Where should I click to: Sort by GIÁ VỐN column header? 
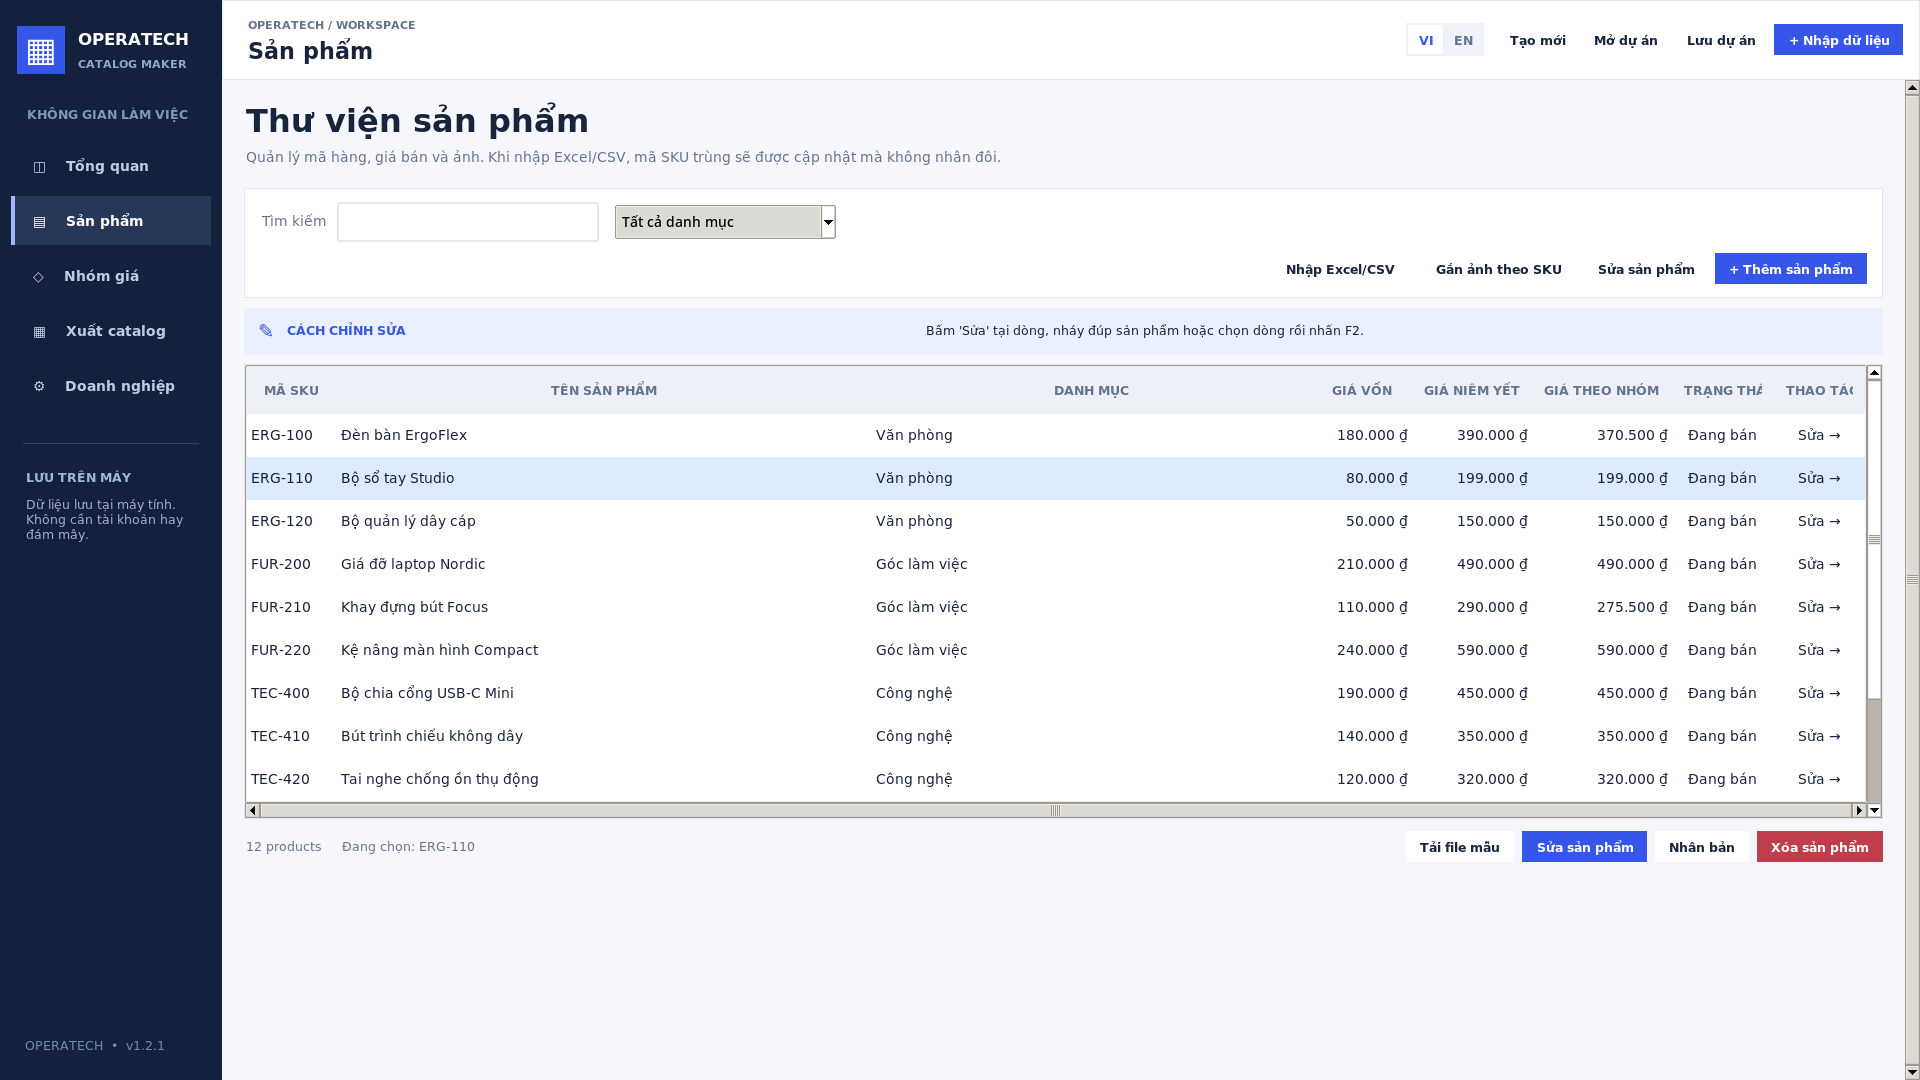[x=1361, y=390]
